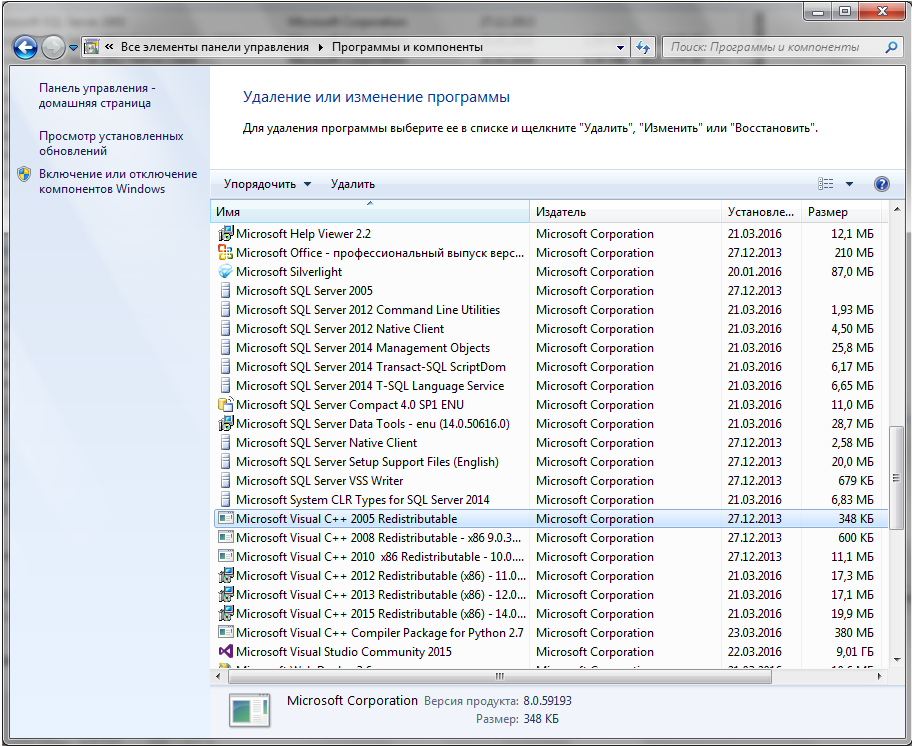Click the Microsoft Office program icon
Image resolution: width=912 pixels, height=746 pixels.
[226, 253]
